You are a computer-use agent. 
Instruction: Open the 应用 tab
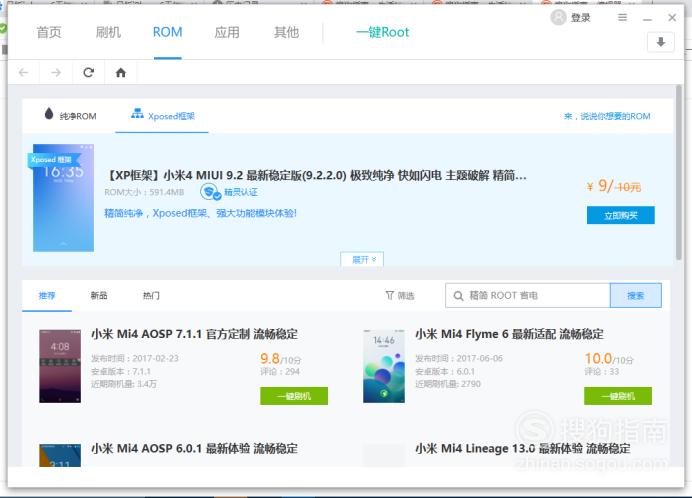(x=227, y=32)
